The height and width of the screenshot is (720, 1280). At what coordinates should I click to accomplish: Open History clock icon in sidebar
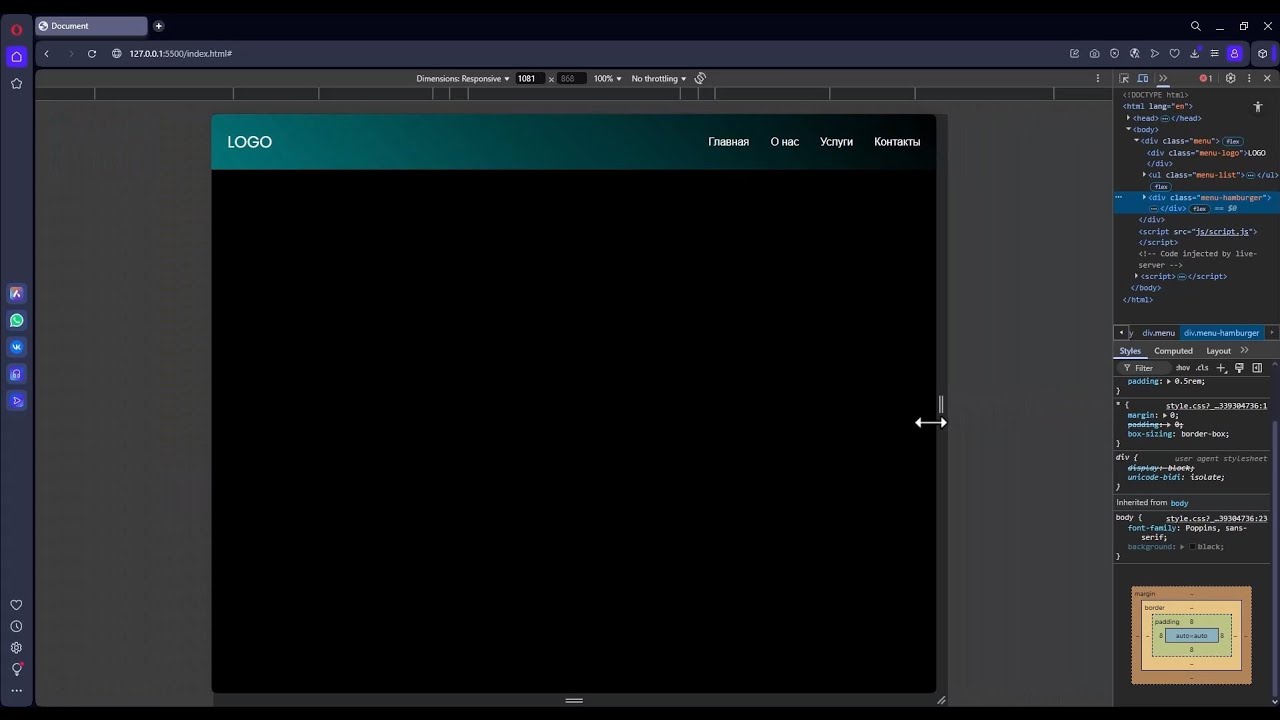tap(16, 626)
